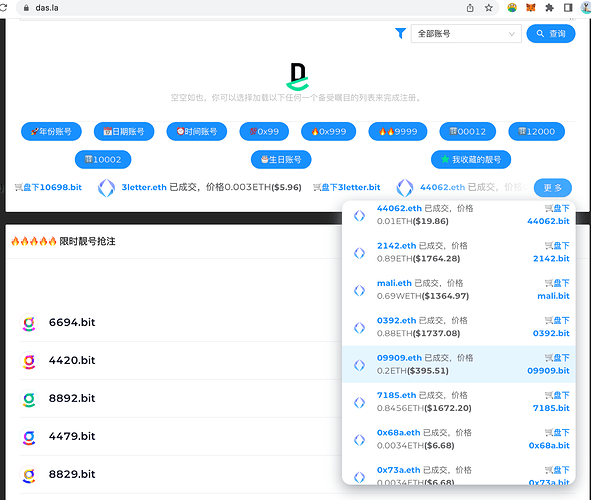Screen dimensions: 591x500
Task: Click the blue filter funnel icon
Action: [400, 34]
